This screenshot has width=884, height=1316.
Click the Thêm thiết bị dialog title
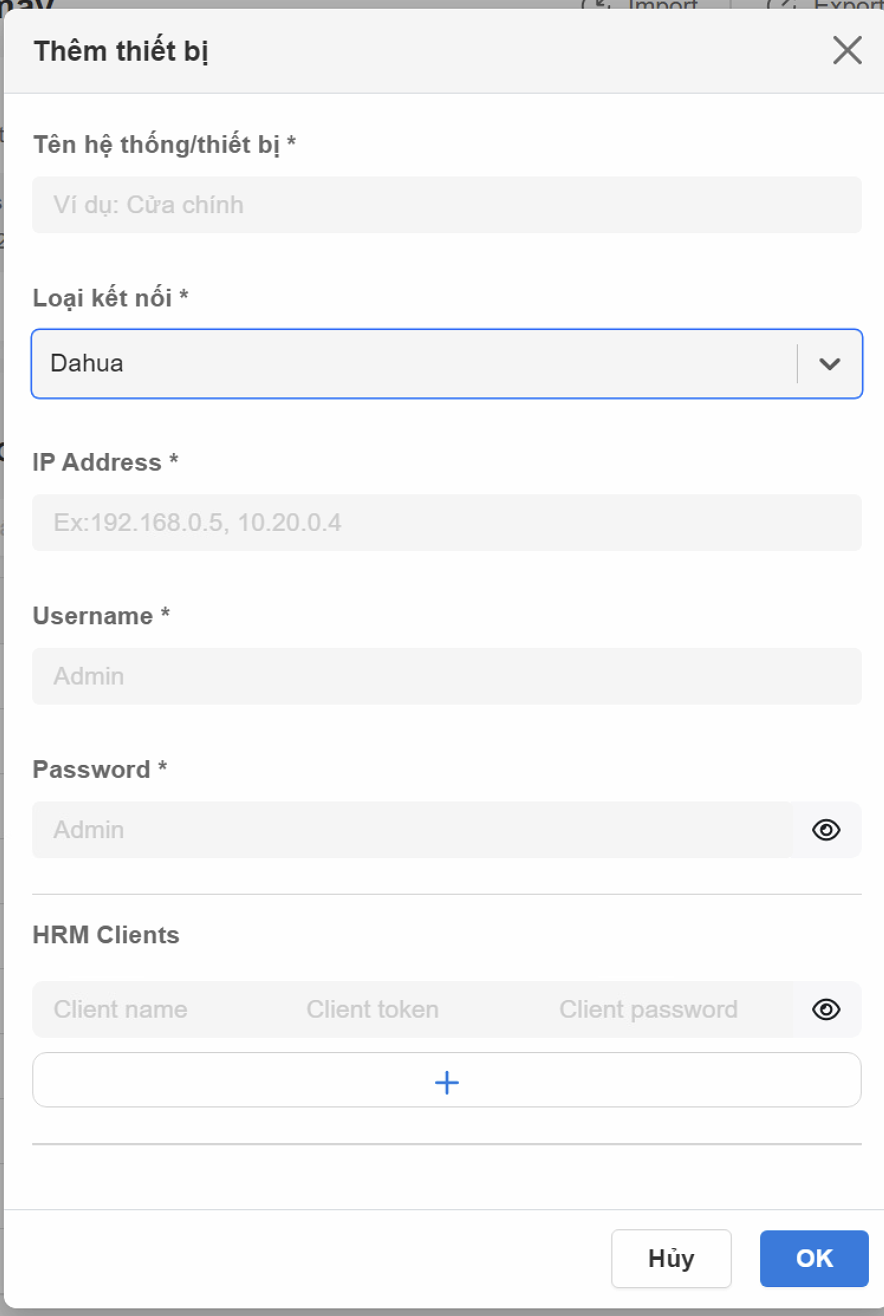point(121,51)
